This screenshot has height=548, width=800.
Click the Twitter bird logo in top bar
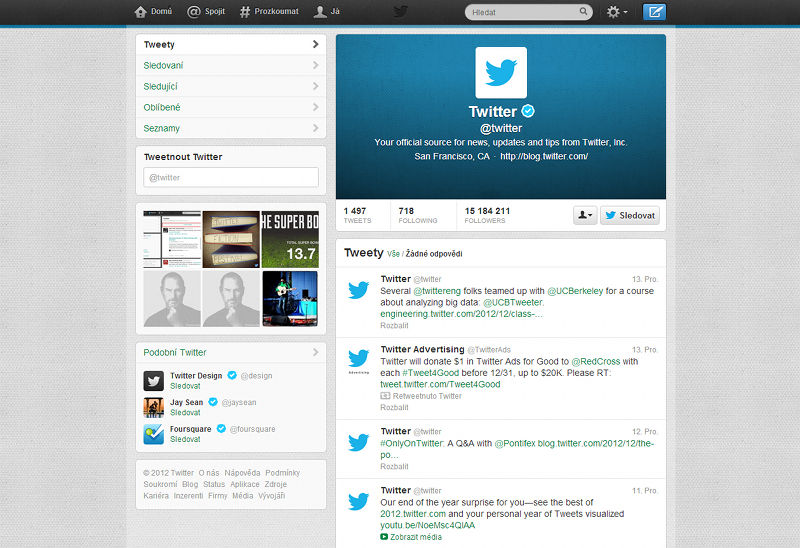click(401, 11)
